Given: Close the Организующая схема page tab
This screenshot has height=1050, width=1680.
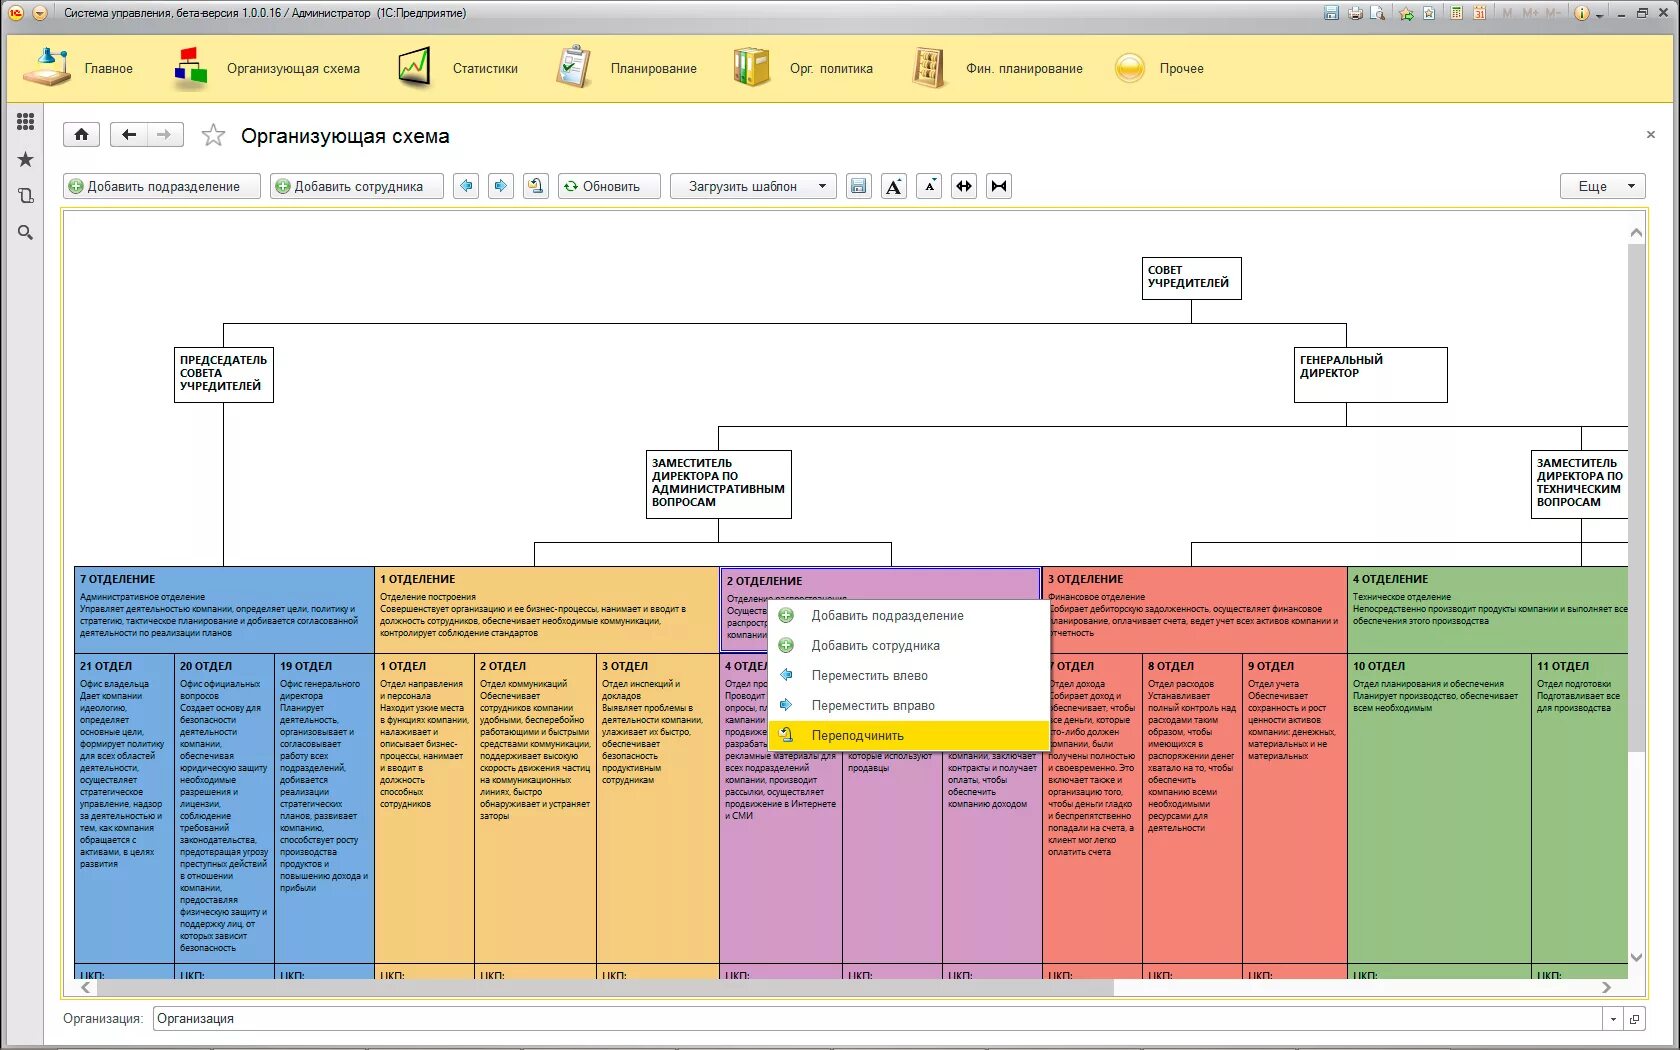Looking at the screenshot, I should pos(1650,134).
